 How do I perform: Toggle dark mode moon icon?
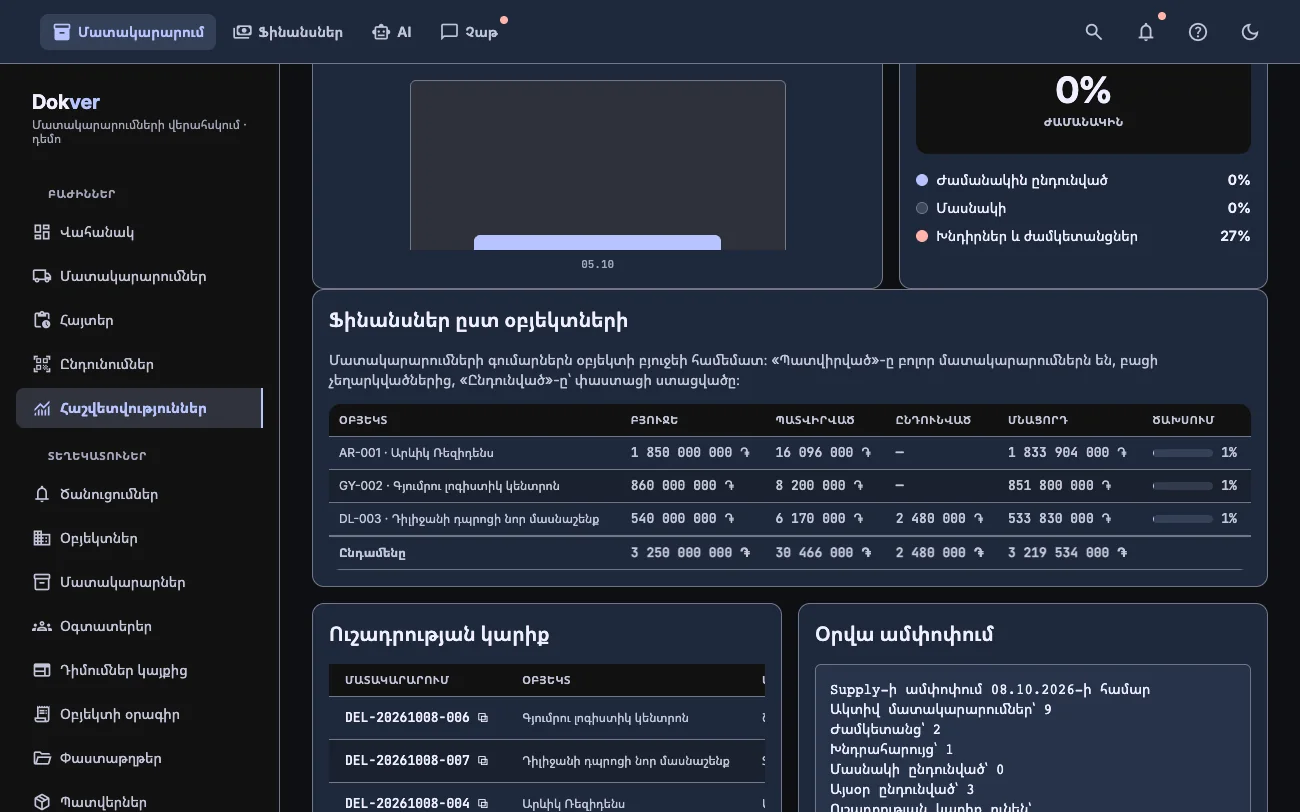1250,32
